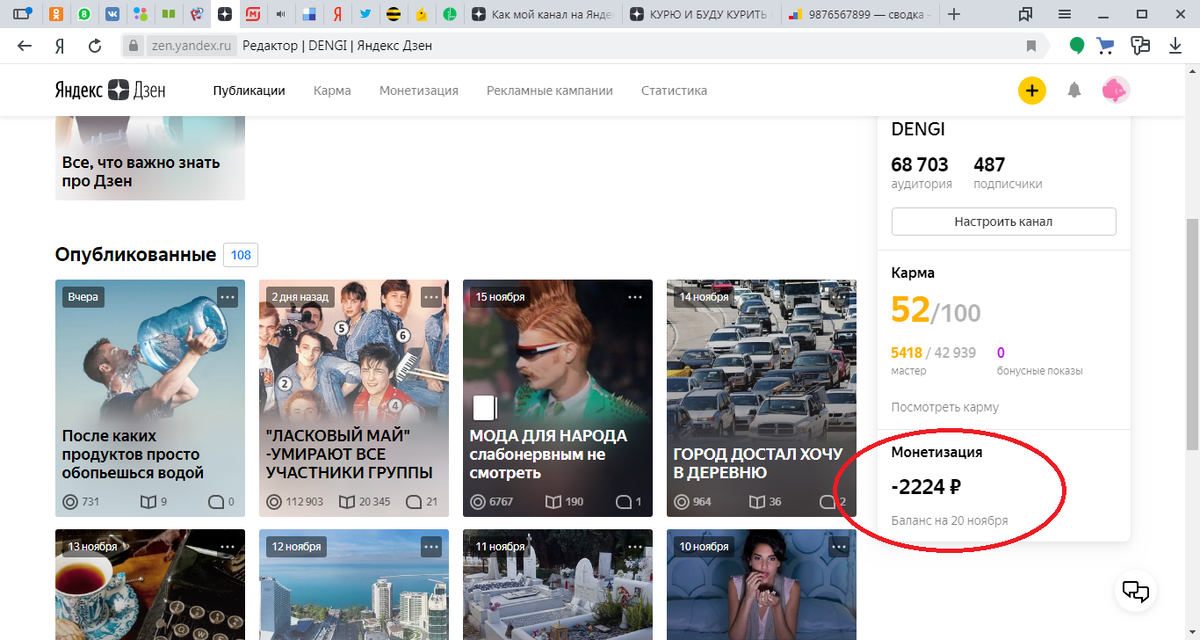Open new browser tab with plus
The width and height of the screenshot is (1200, 640).
954,15
